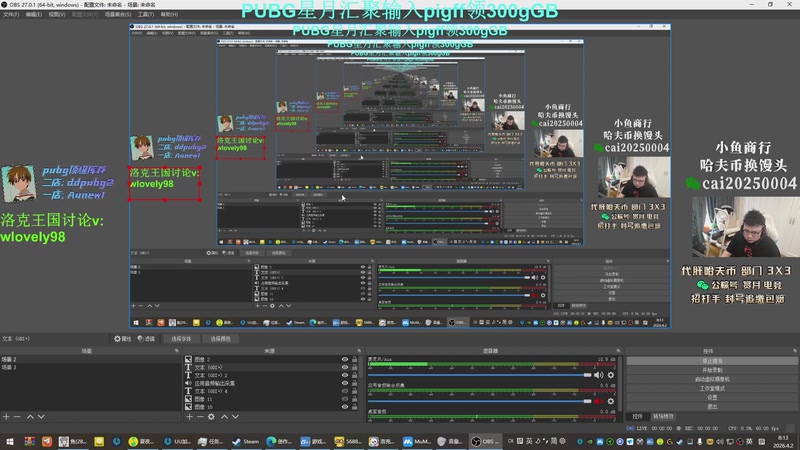Click the microphone icon in system tray

699,441
